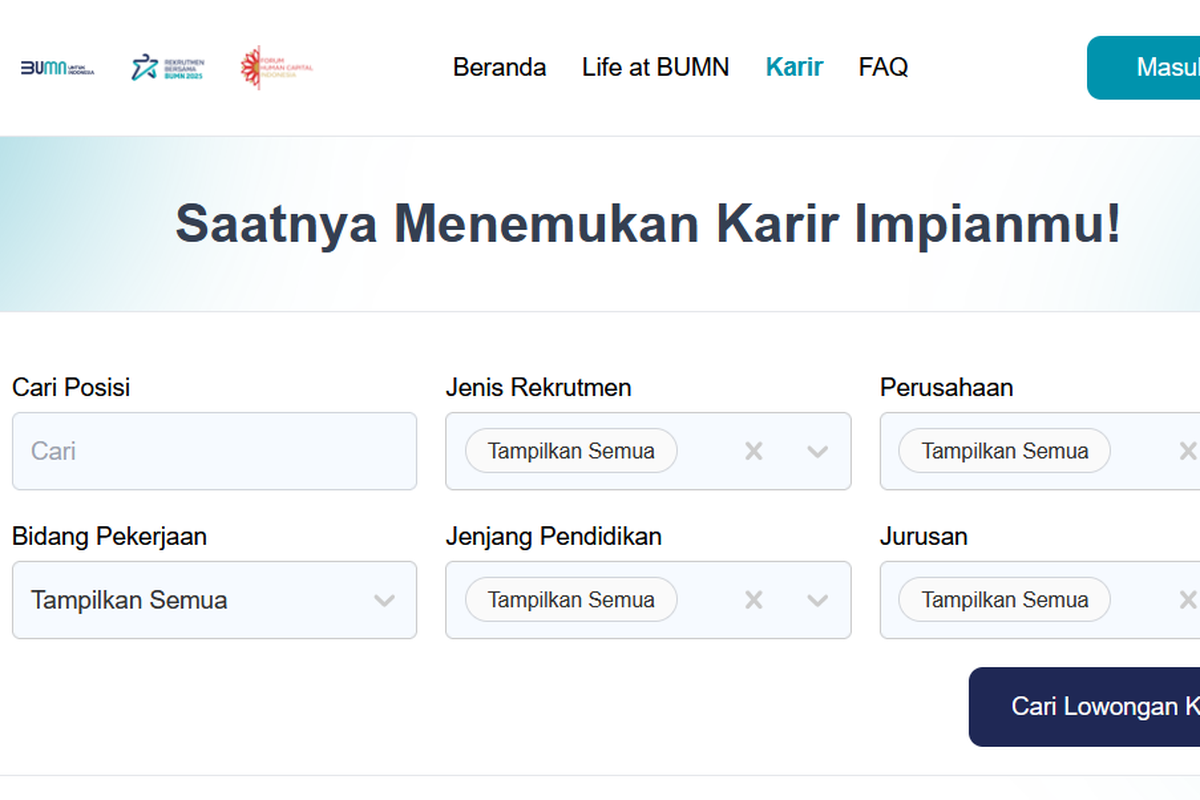This screenshot has height=800, width=1200.
Task: Clear the Jenis Rekrutmen selection with X
Action: 754,451
